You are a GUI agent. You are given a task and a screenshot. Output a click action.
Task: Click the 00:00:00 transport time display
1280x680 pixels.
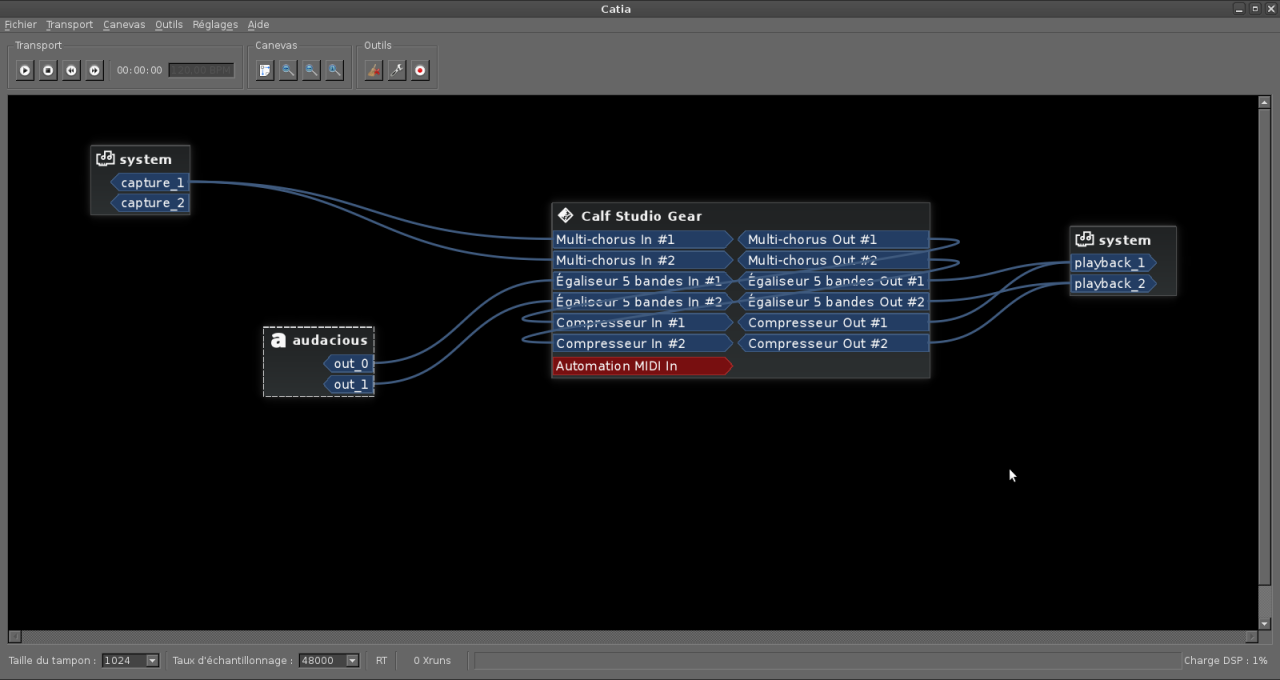pyautogui.click(x=139, y=70)
